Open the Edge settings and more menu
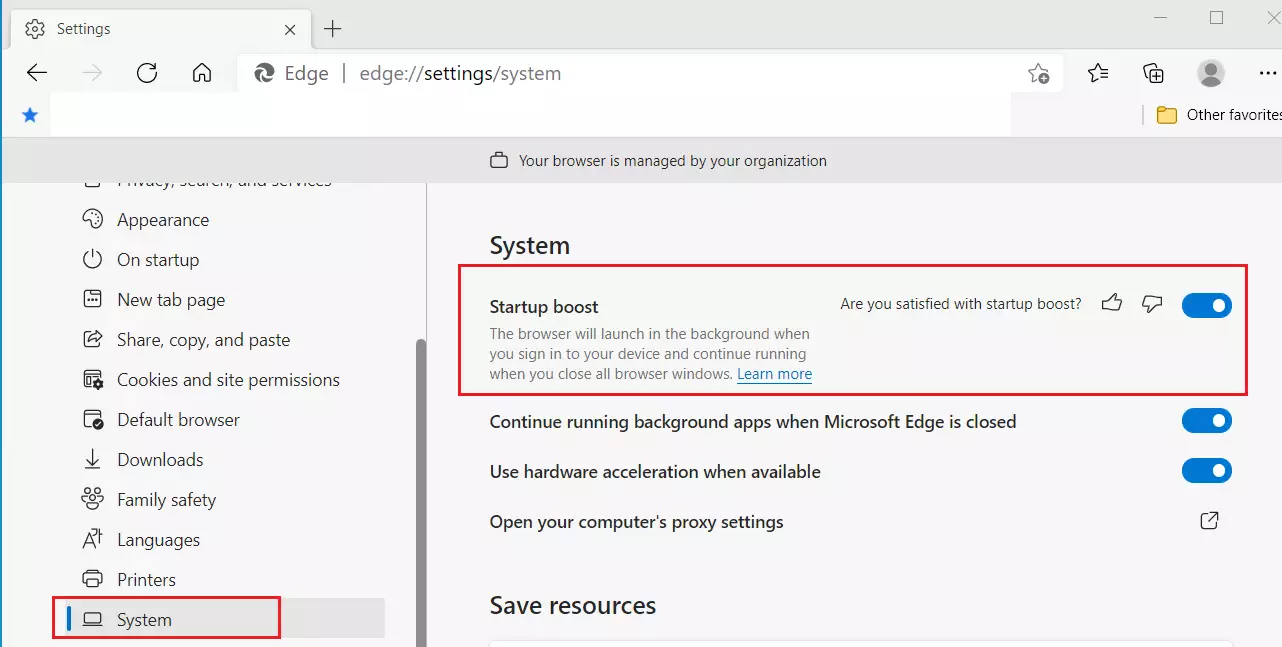 [x=1268, y=72]
